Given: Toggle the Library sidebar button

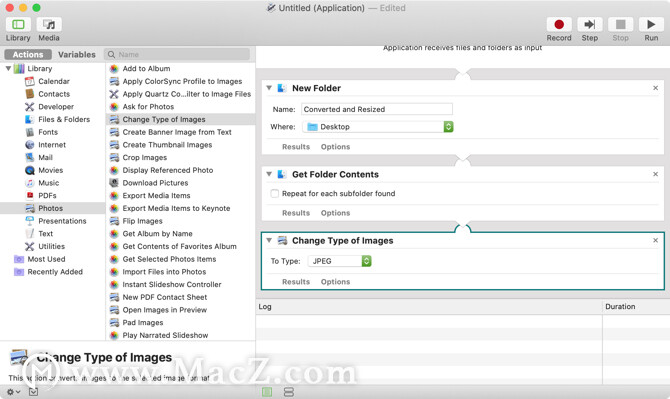Looking at the screenshot, I should point(18,25).
